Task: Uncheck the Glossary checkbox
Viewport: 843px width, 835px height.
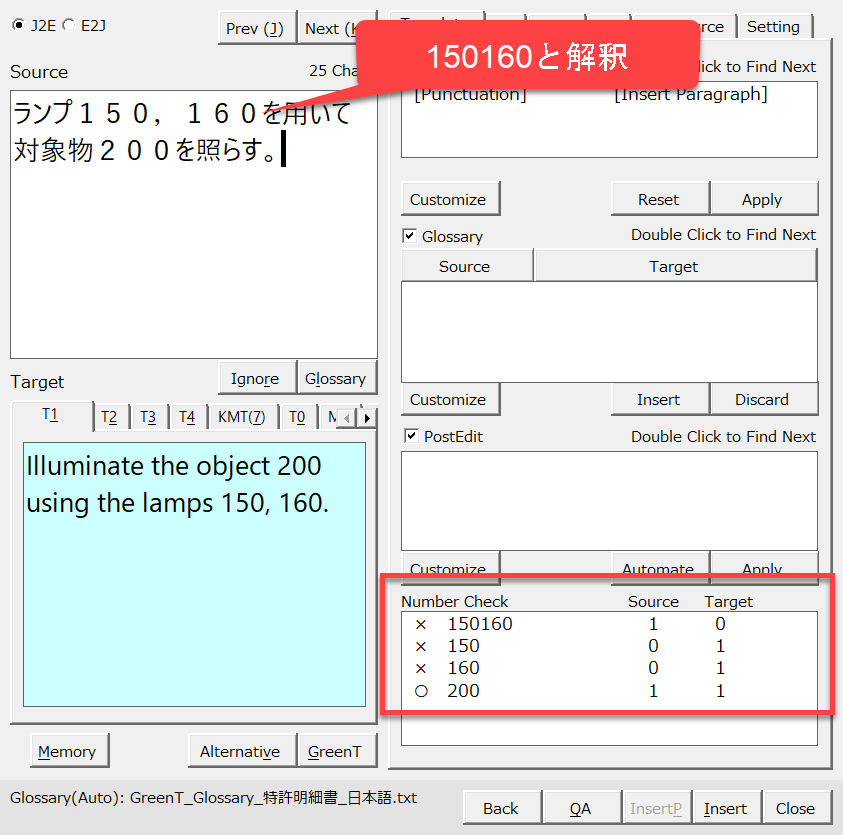Action: [x=410, y=237]
